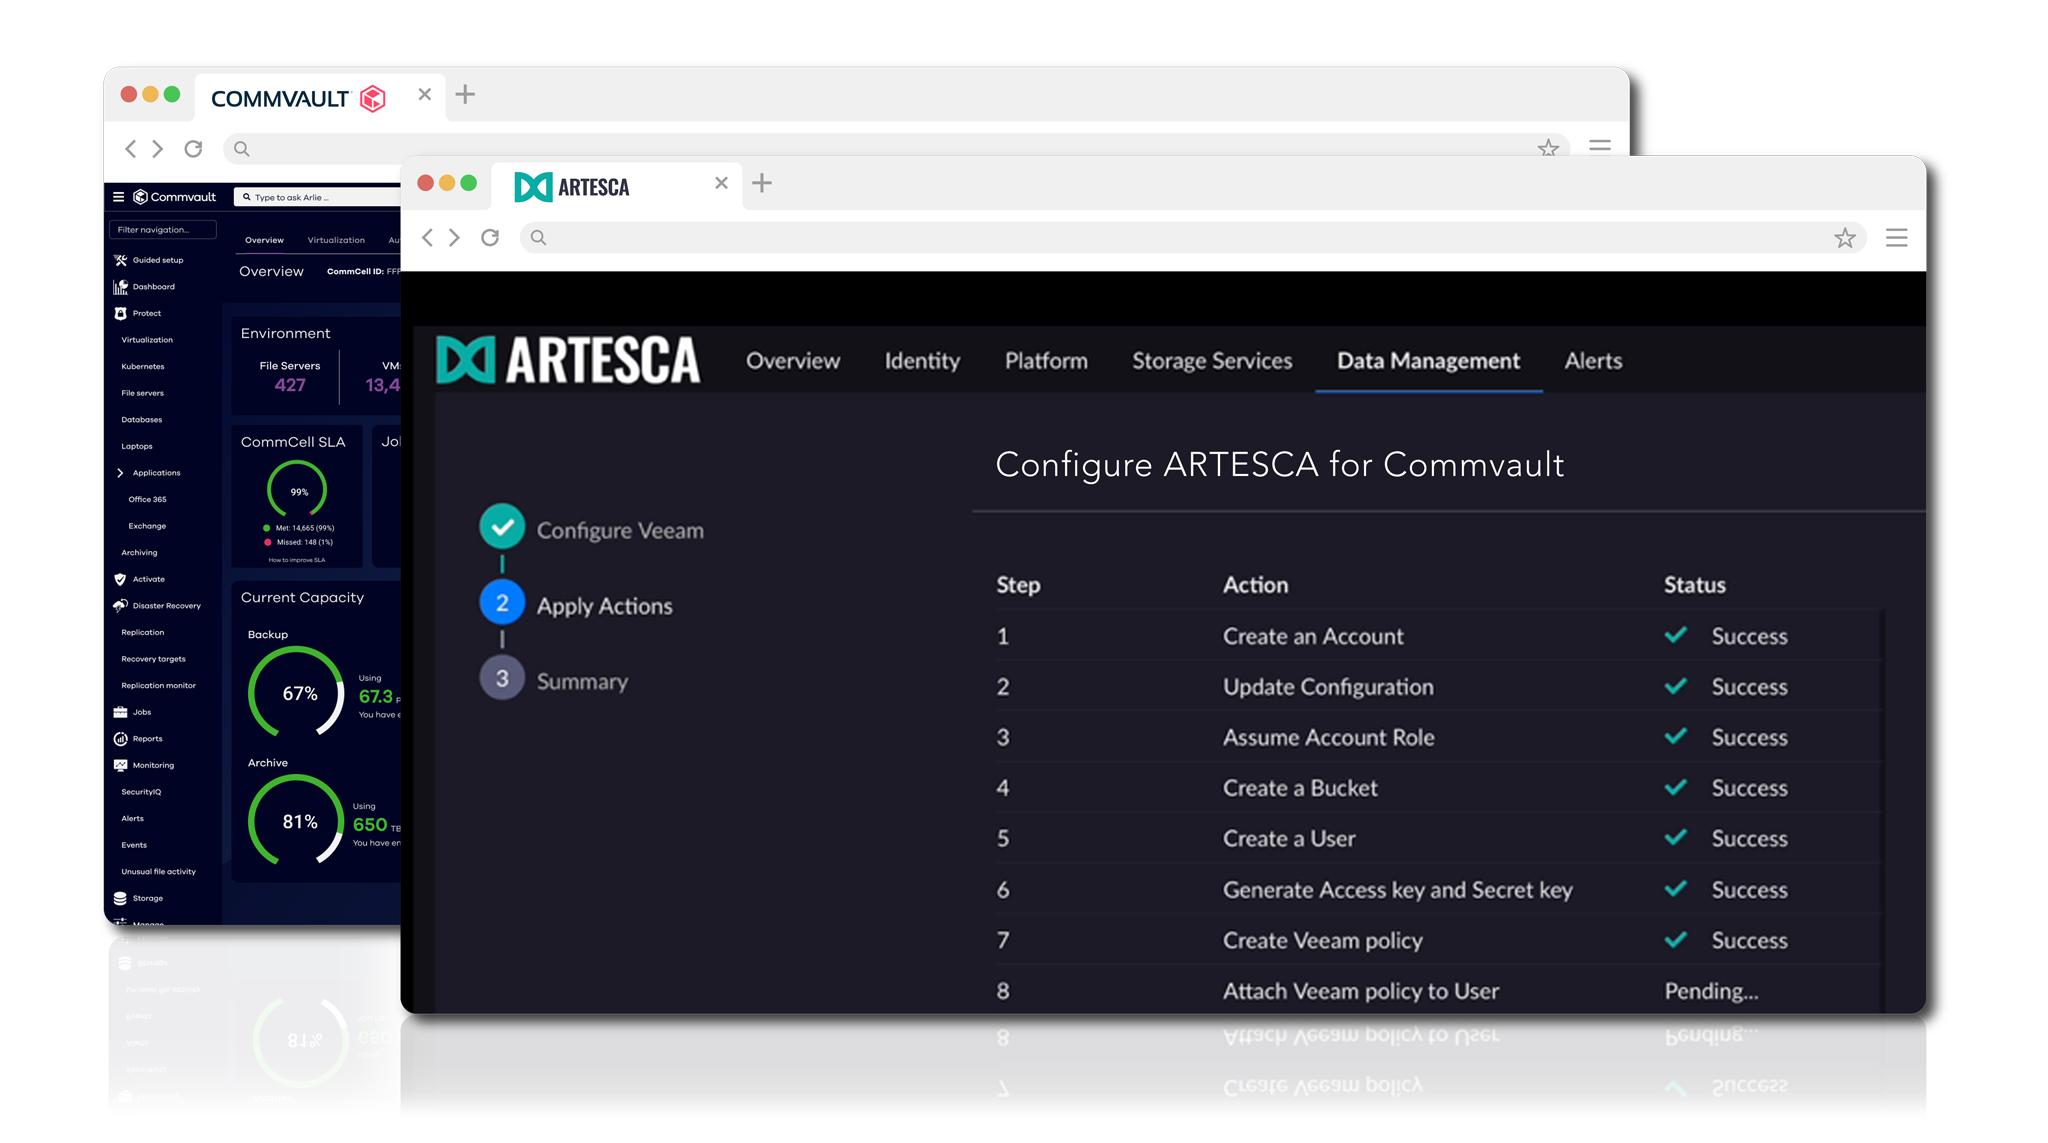Viewport: 2048px width, 1143px height.
Task: Switch to the Storage Services tab
Action: [1212, 361]
